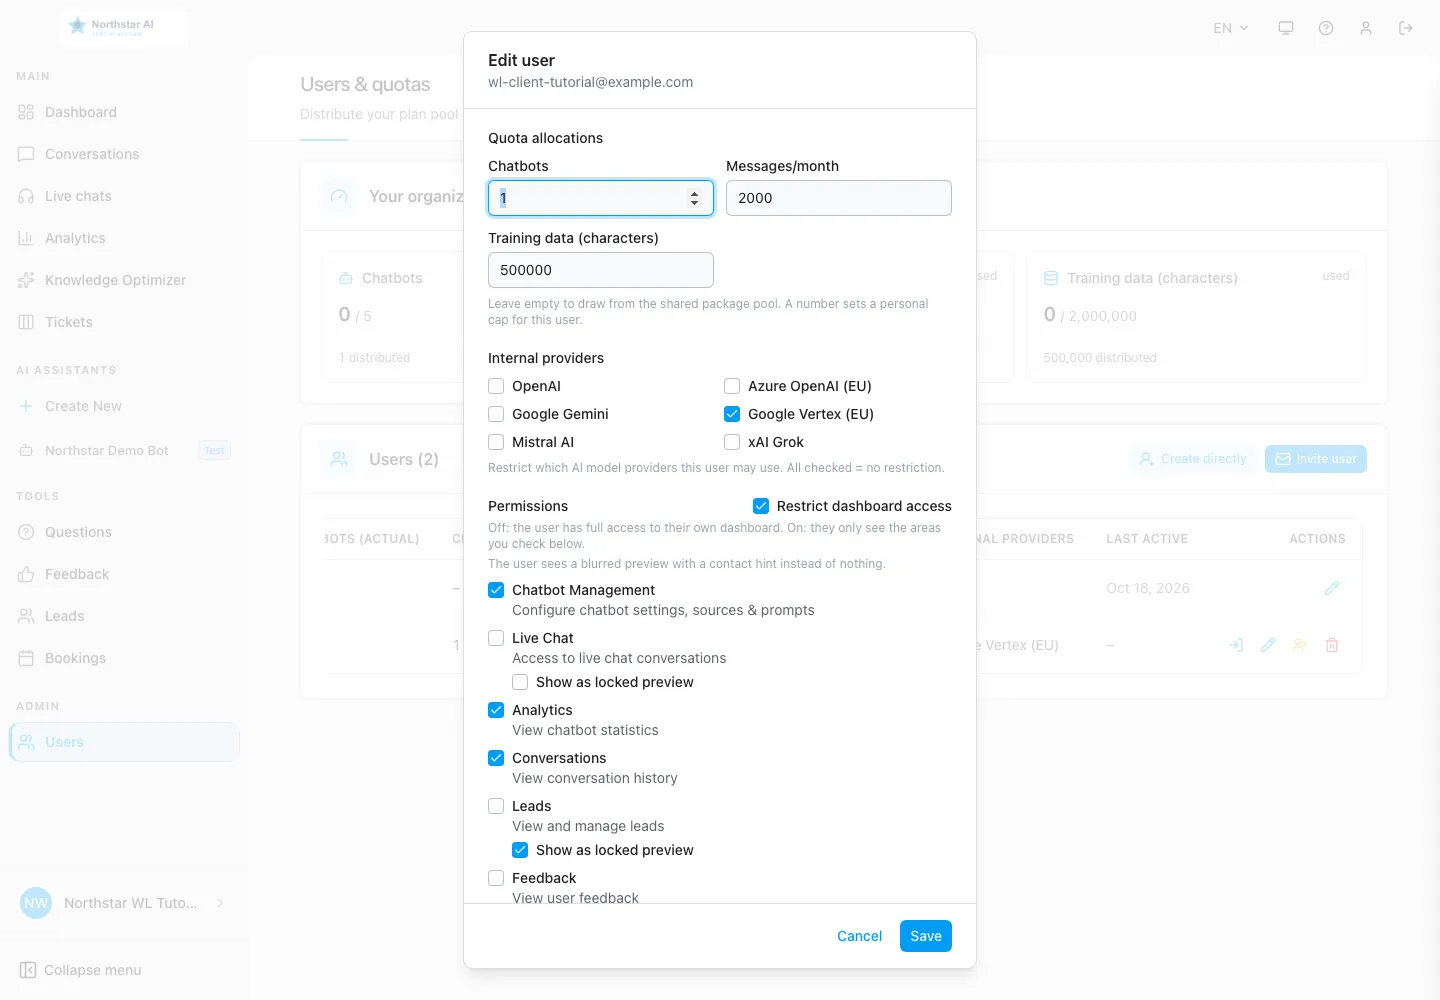
Task: Click the Conversations speech bubble icon
Action: [x=26, y=154]
